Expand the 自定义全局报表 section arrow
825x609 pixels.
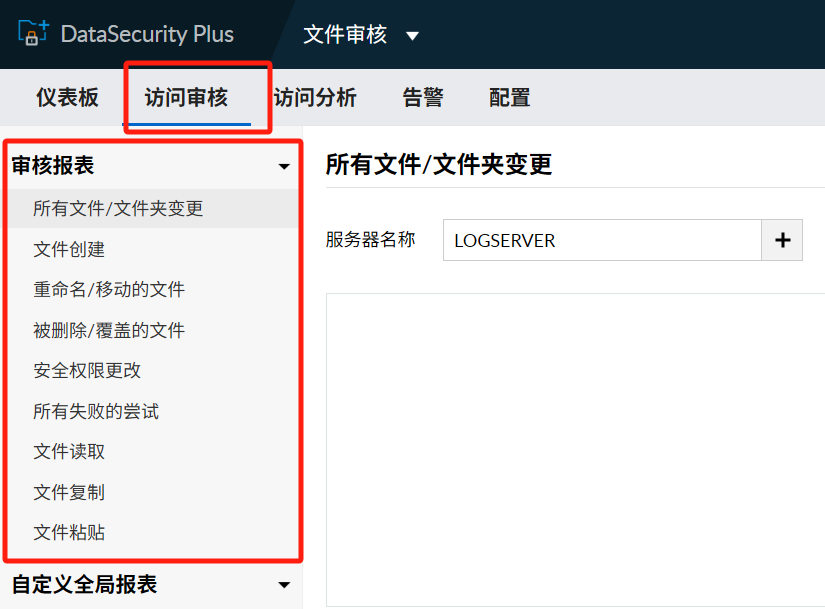284,585
